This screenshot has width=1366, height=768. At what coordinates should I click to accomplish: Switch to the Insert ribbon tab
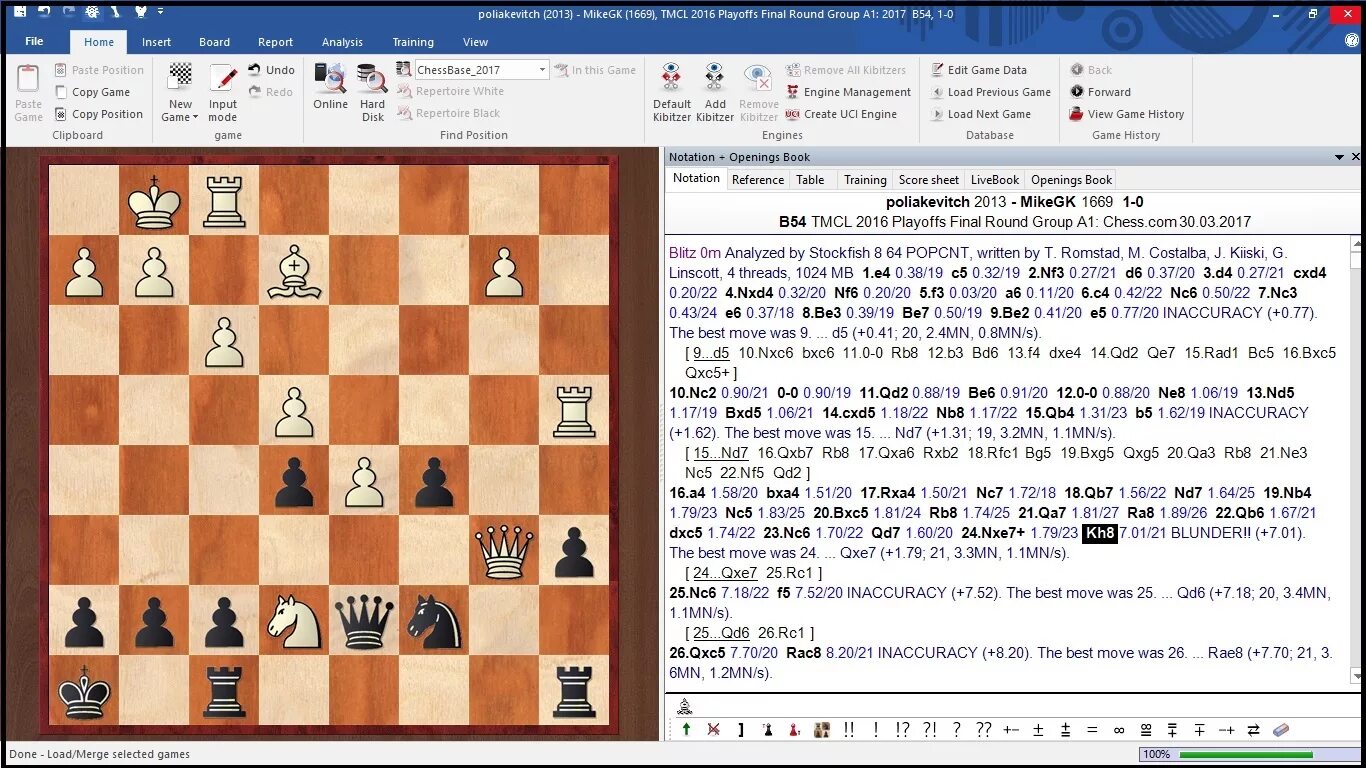click(156, 42)
